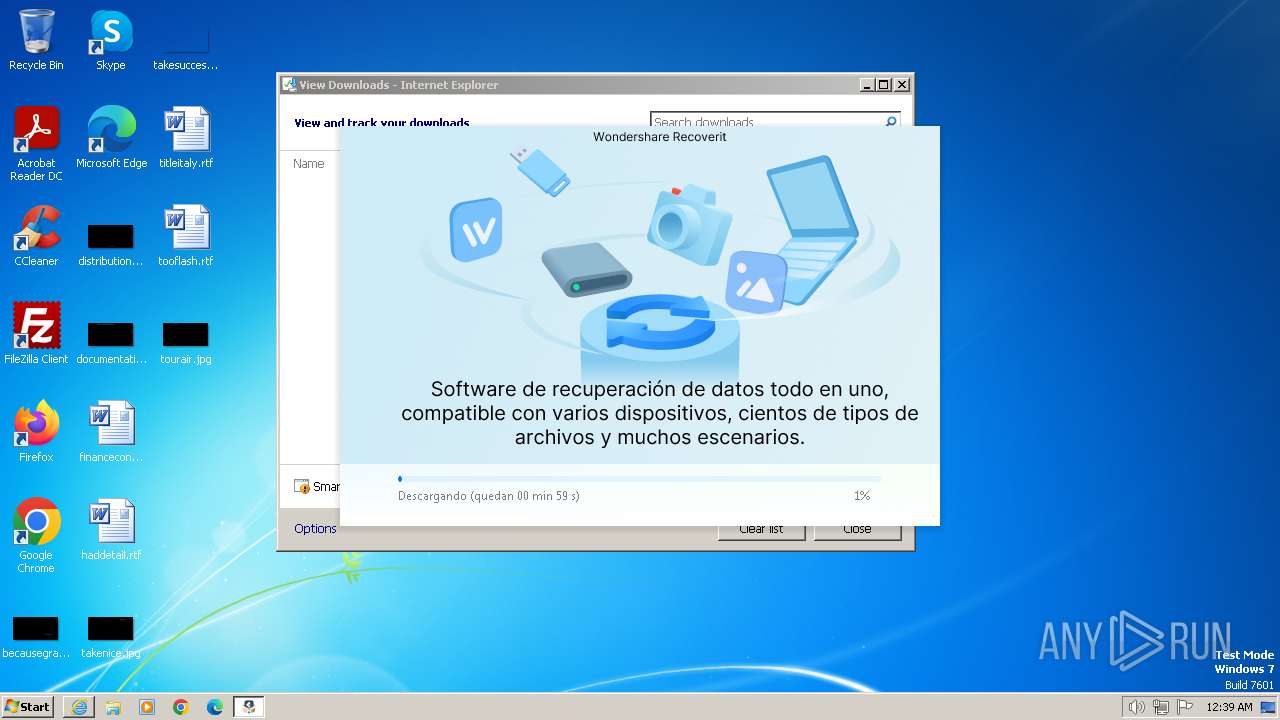Open Acrobat Reader DC shortcut
The image size is (1280, 720).
click(x=36, y=144)
